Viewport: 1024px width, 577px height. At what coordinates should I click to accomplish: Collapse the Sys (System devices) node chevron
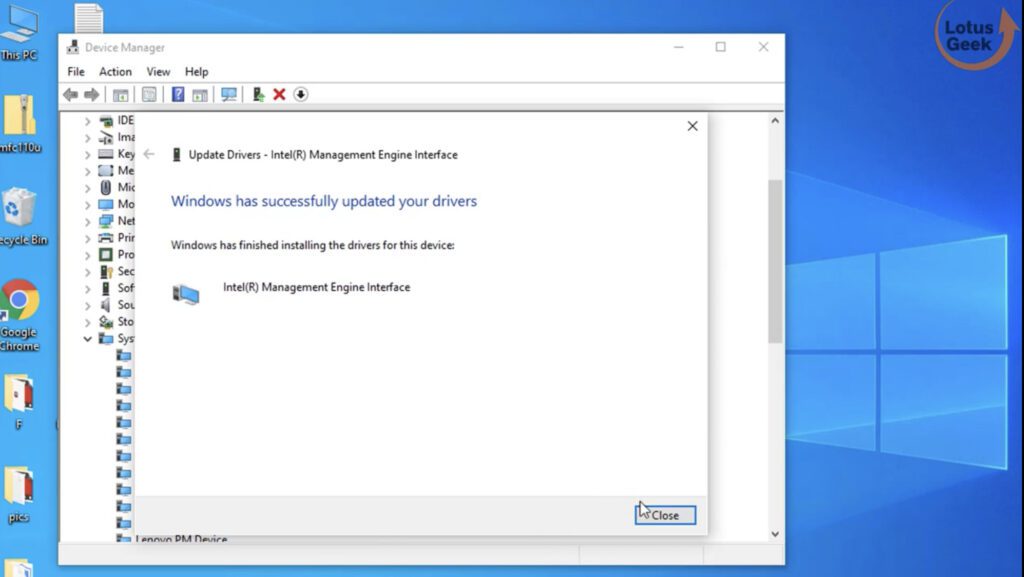point(88,339)
